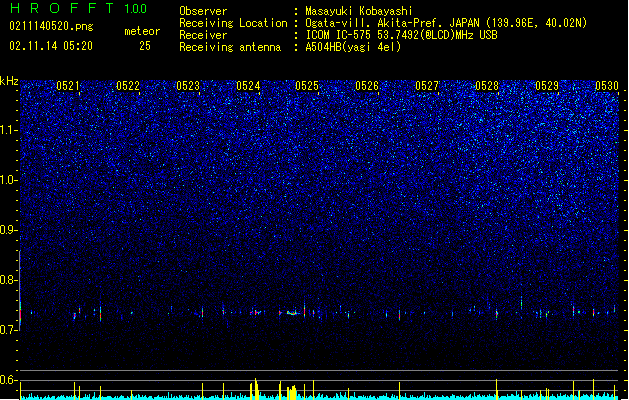Click the 0524 time marker
This screenshot has width=629, height=400.
(x=248, y=86)
